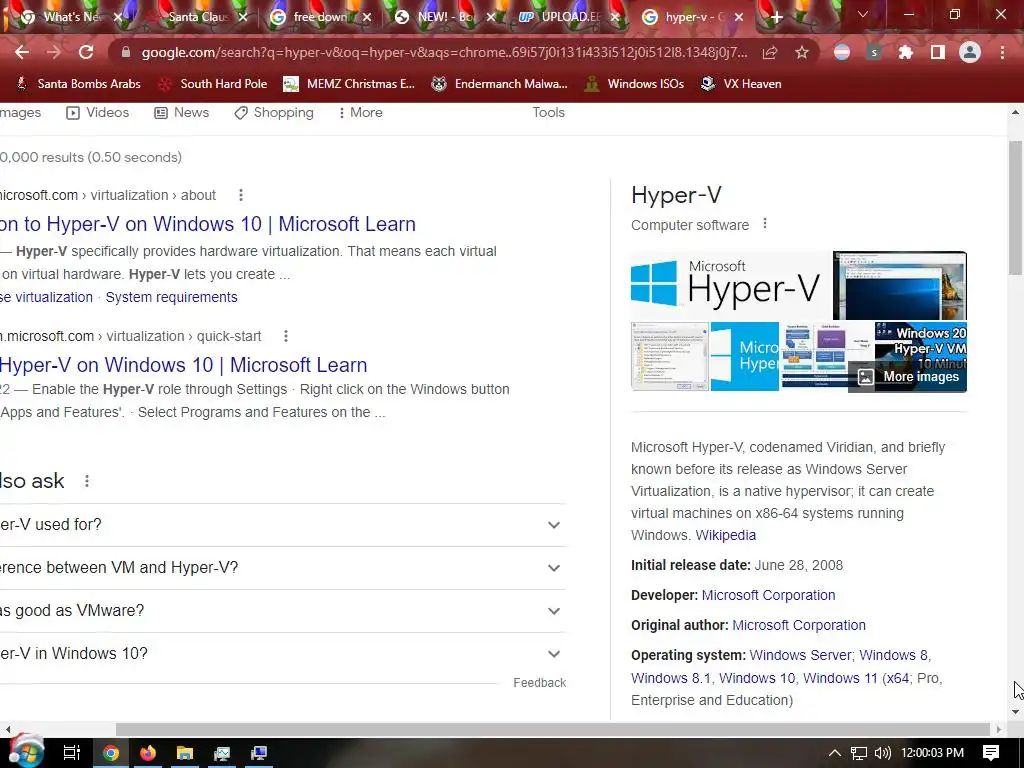Open the Wikipedia link in description
This screenshot has width=1024, height=768.
(726, 535)
